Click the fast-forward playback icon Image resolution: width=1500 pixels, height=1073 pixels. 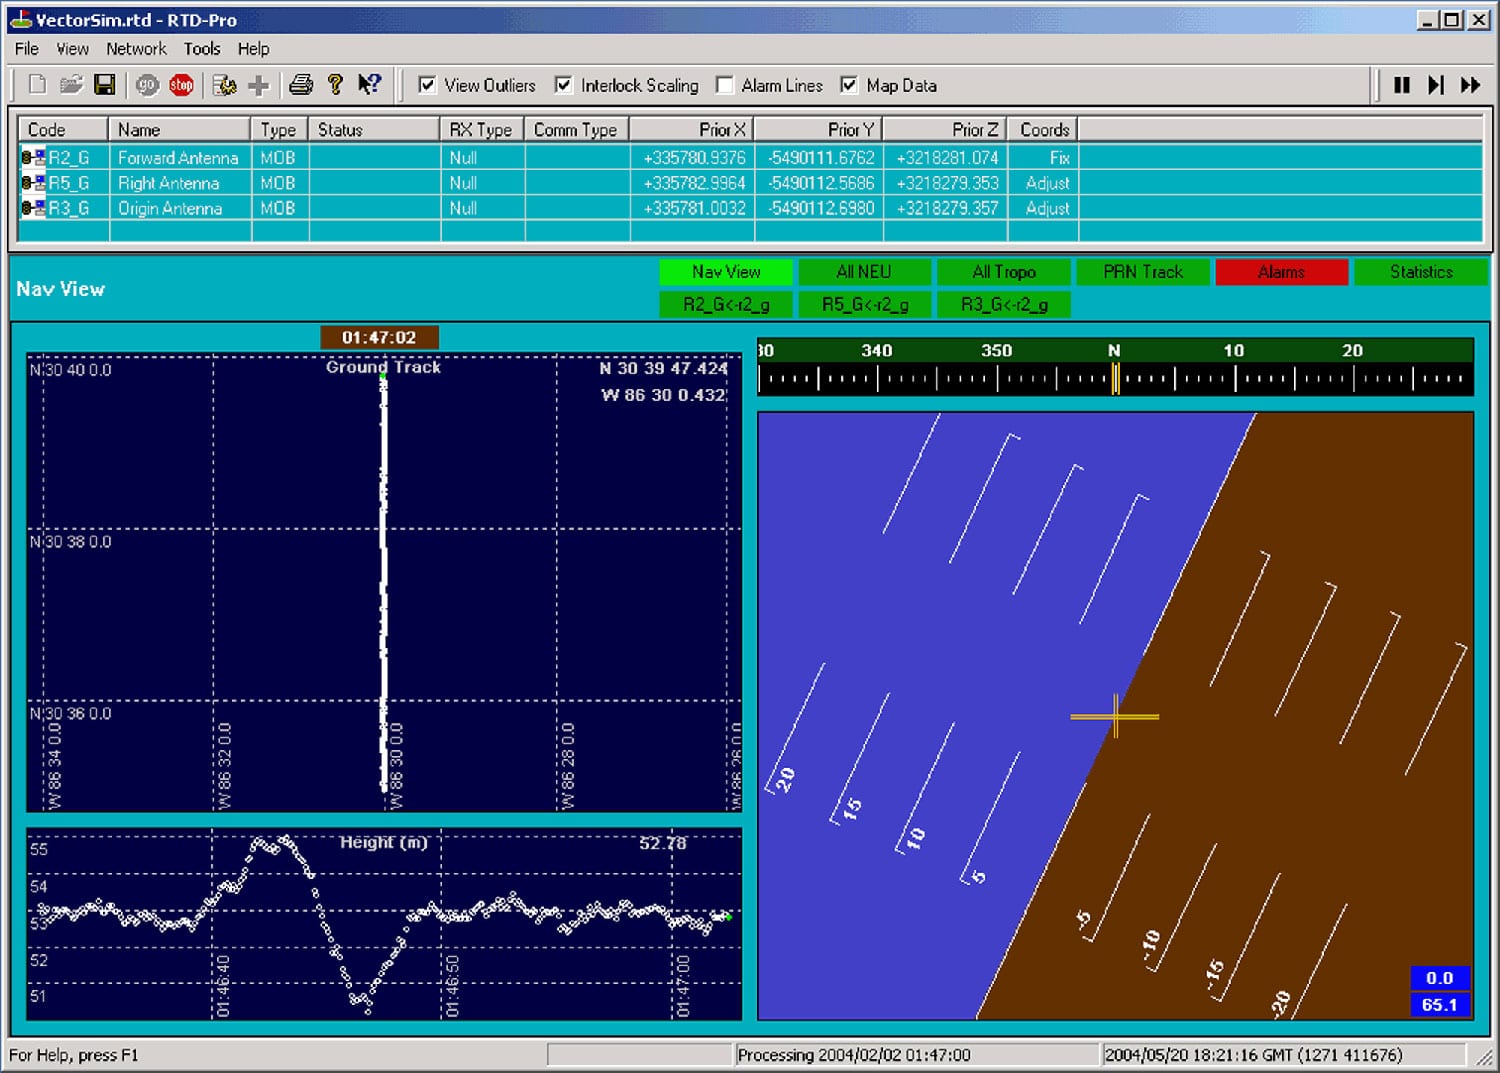click(x=1469, y=85)
